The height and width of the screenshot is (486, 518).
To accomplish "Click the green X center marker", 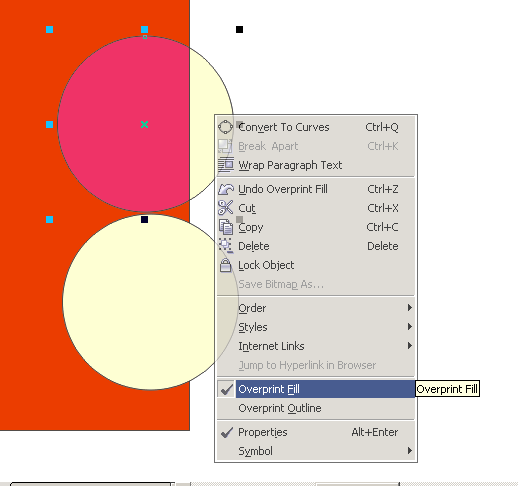I will [x=144, y=124].
